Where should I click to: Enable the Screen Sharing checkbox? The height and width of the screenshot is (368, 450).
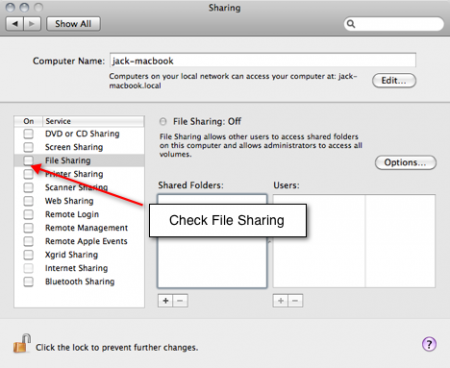coord(29,147)
